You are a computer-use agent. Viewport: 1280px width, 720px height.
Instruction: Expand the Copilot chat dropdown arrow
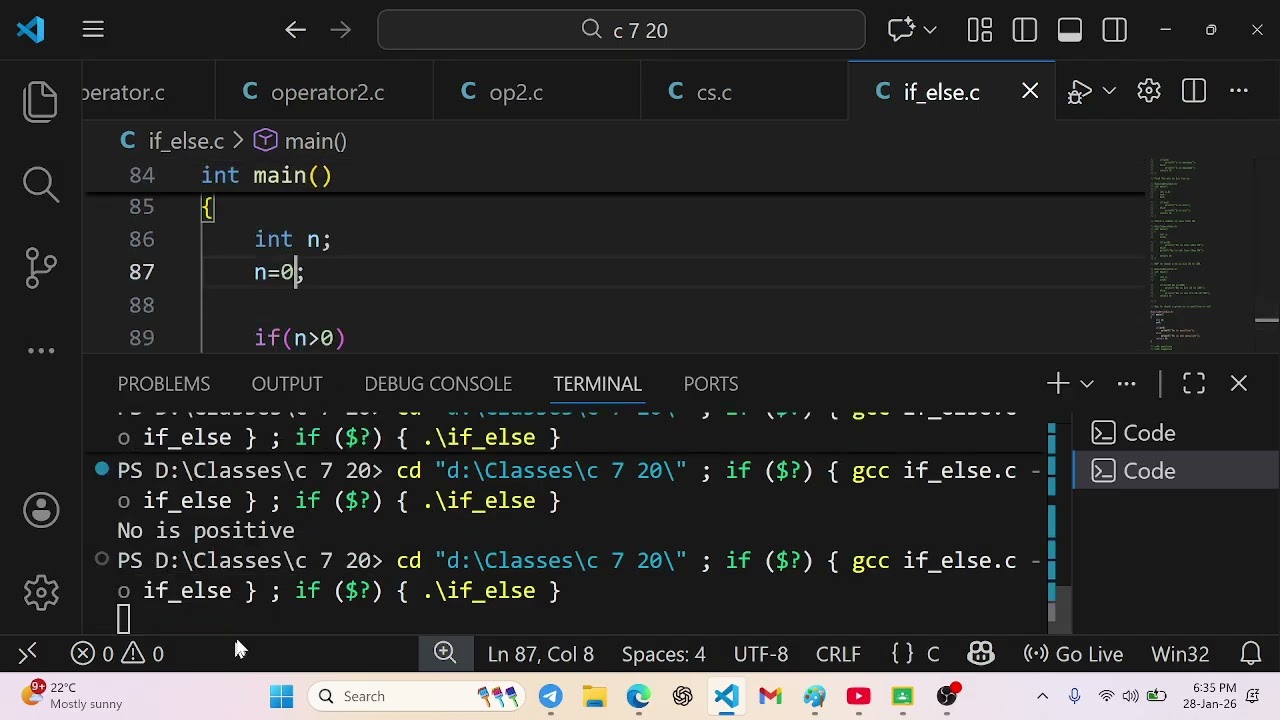point(931,30)
